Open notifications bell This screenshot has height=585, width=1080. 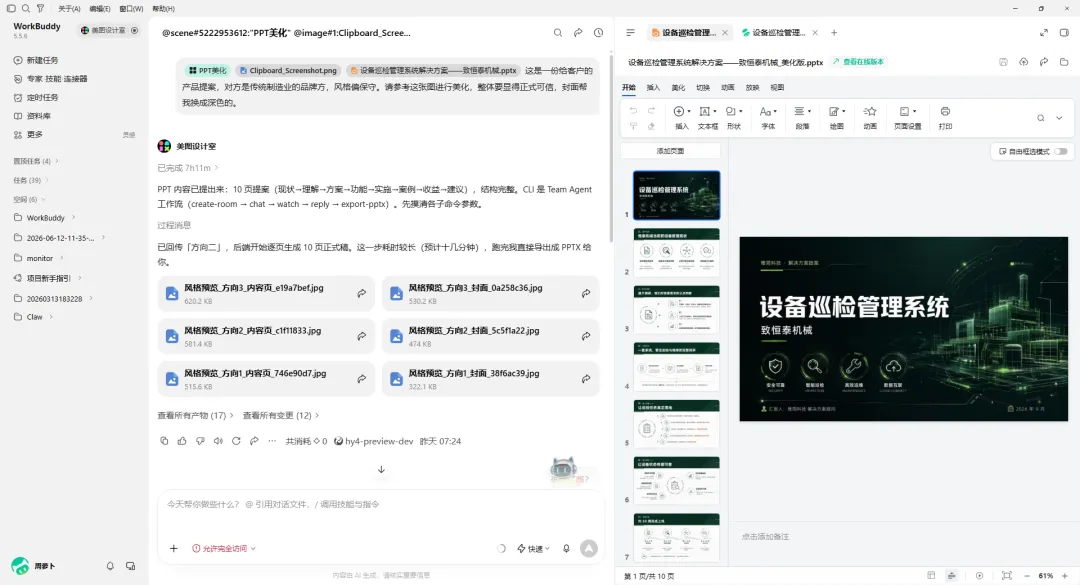click(x=110, y=566)
